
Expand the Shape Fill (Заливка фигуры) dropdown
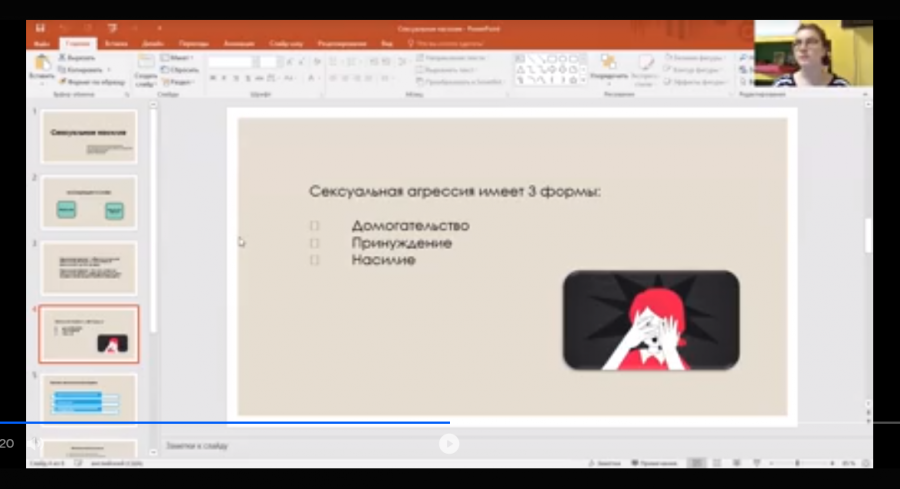pos(695,58)
